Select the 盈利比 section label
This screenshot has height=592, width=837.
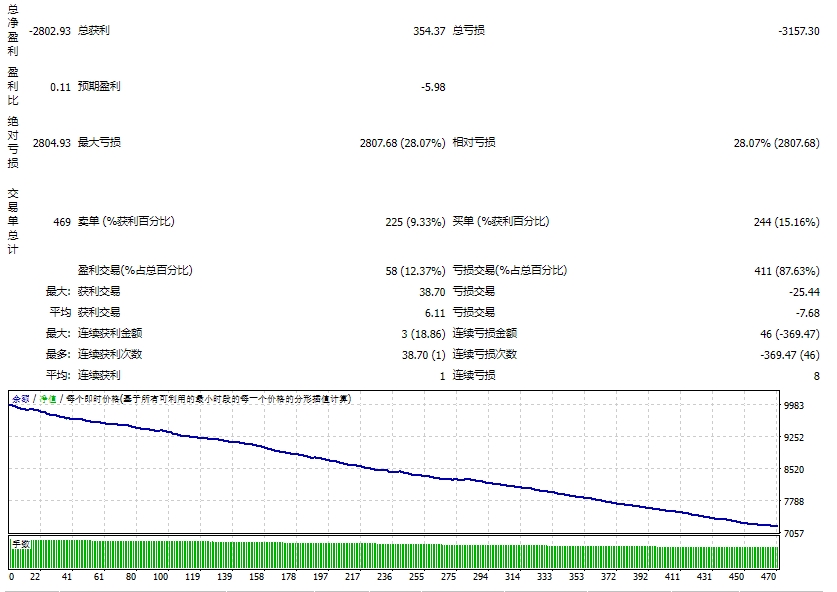[x=11, y=88]
